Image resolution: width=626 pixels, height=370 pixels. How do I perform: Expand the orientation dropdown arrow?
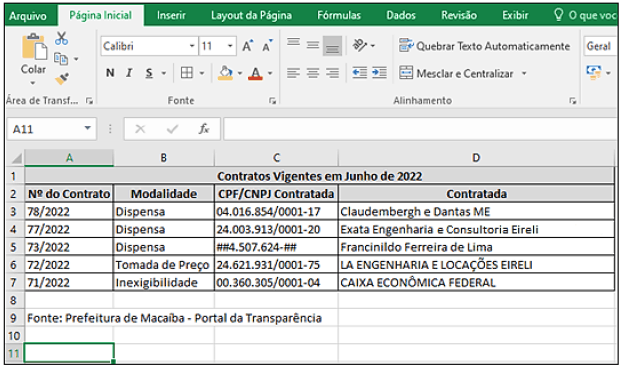[373, 46]
